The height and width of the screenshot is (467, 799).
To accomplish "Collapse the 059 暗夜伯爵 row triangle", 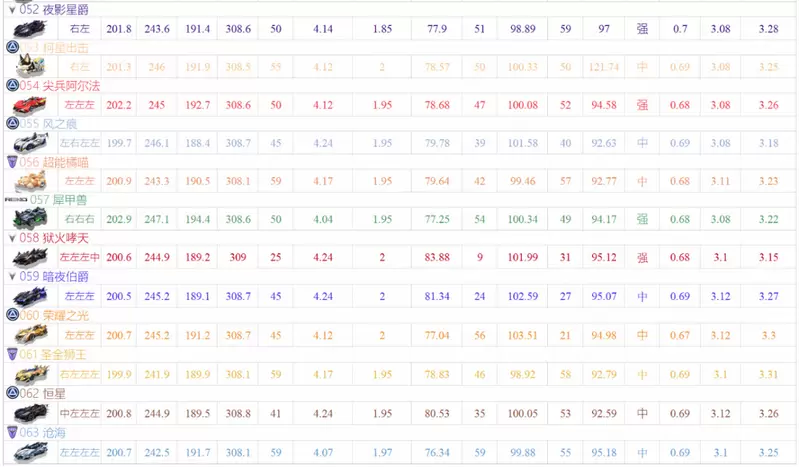I will coord(12,276).
